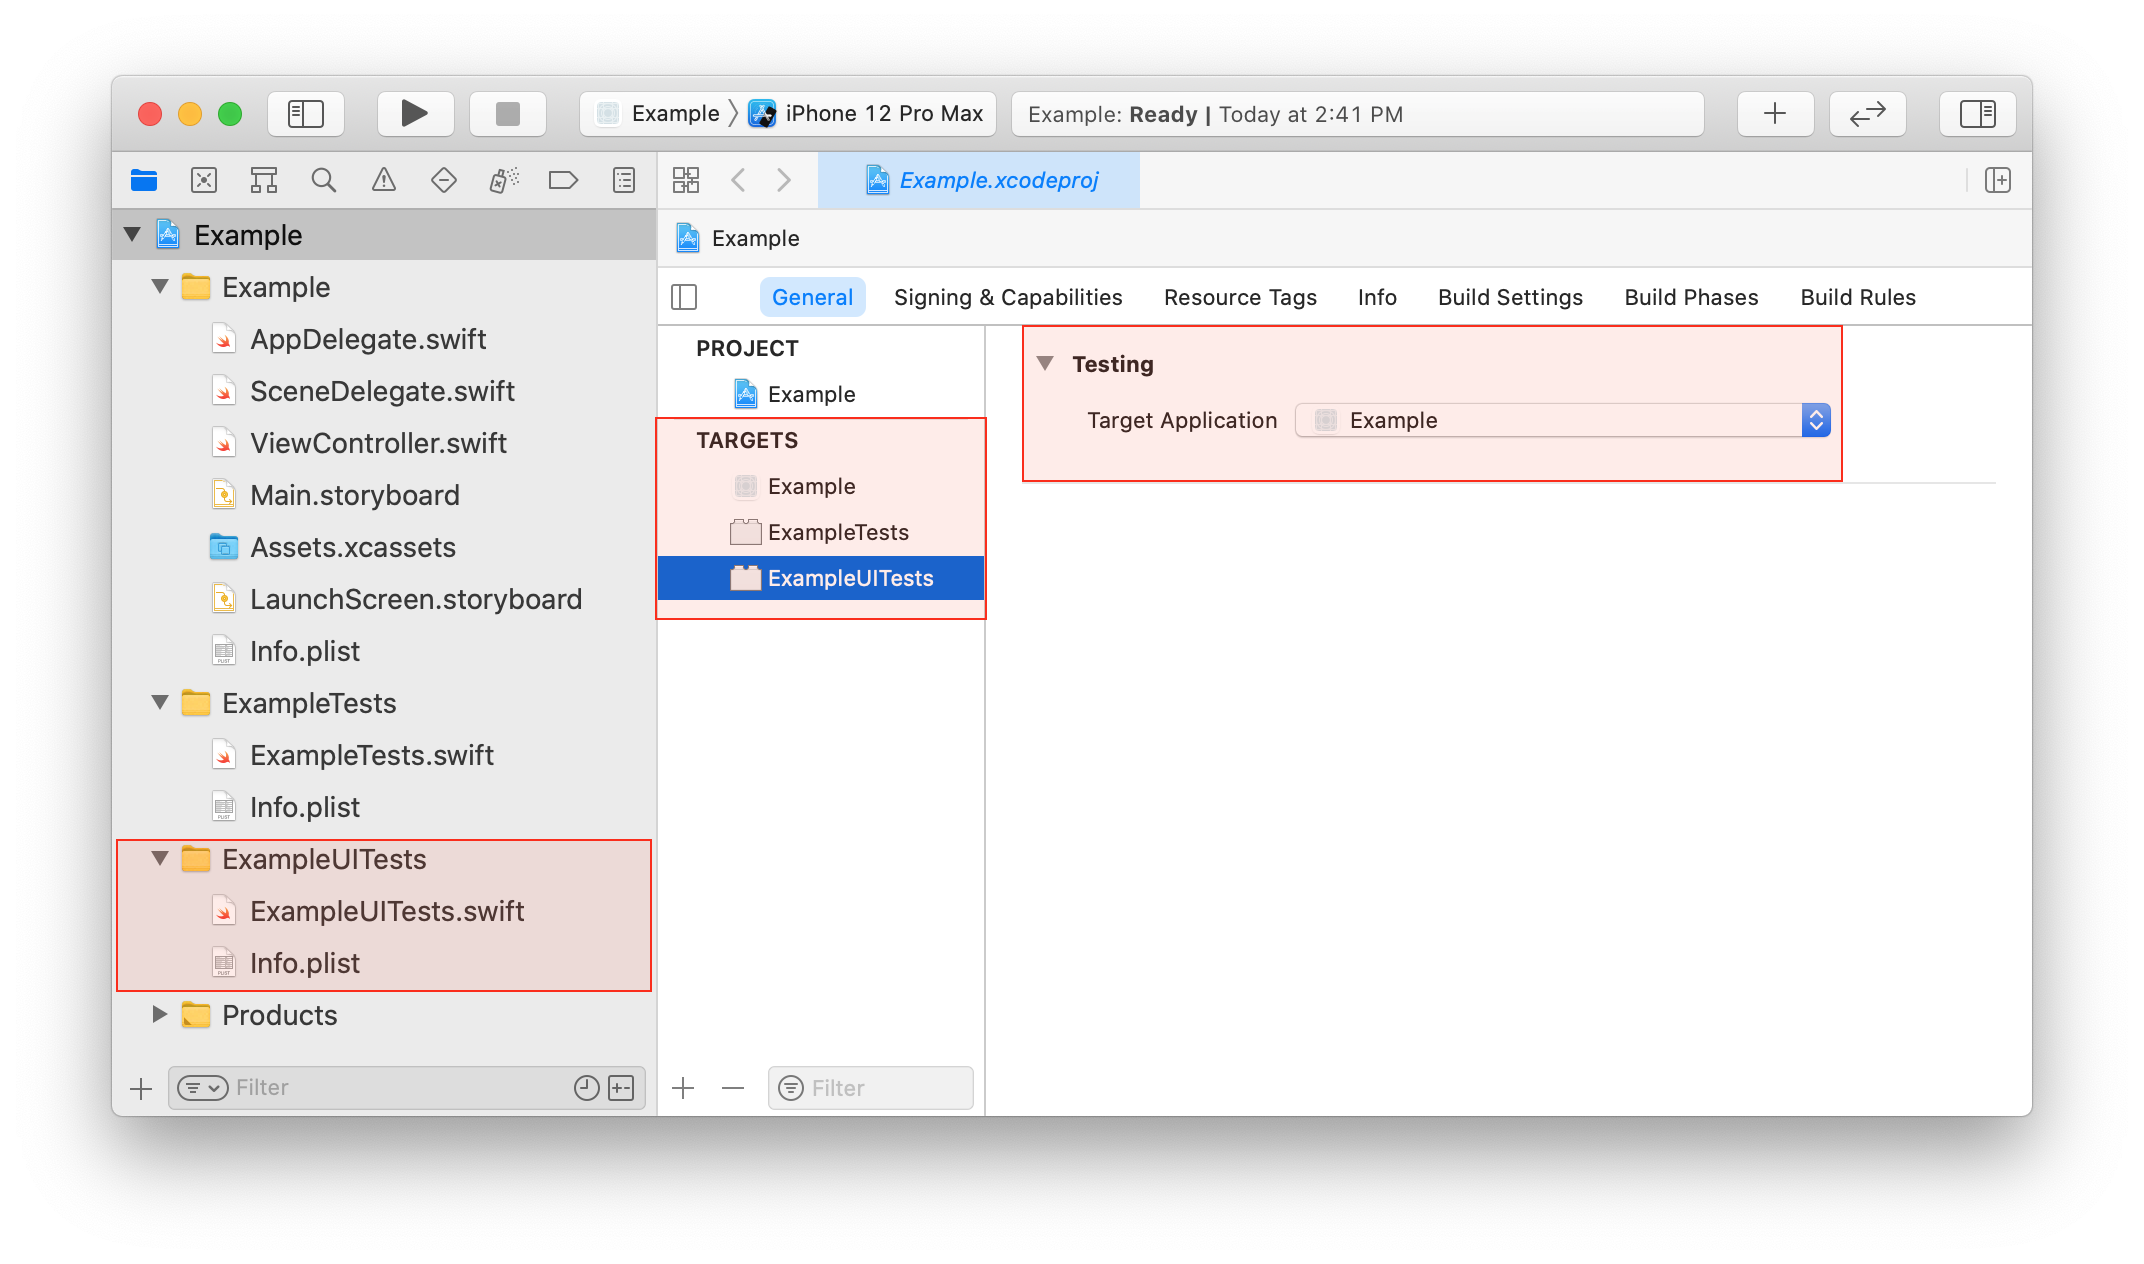Switch to the General tab
This screenshot has width=2144, height=1264.
812,297
